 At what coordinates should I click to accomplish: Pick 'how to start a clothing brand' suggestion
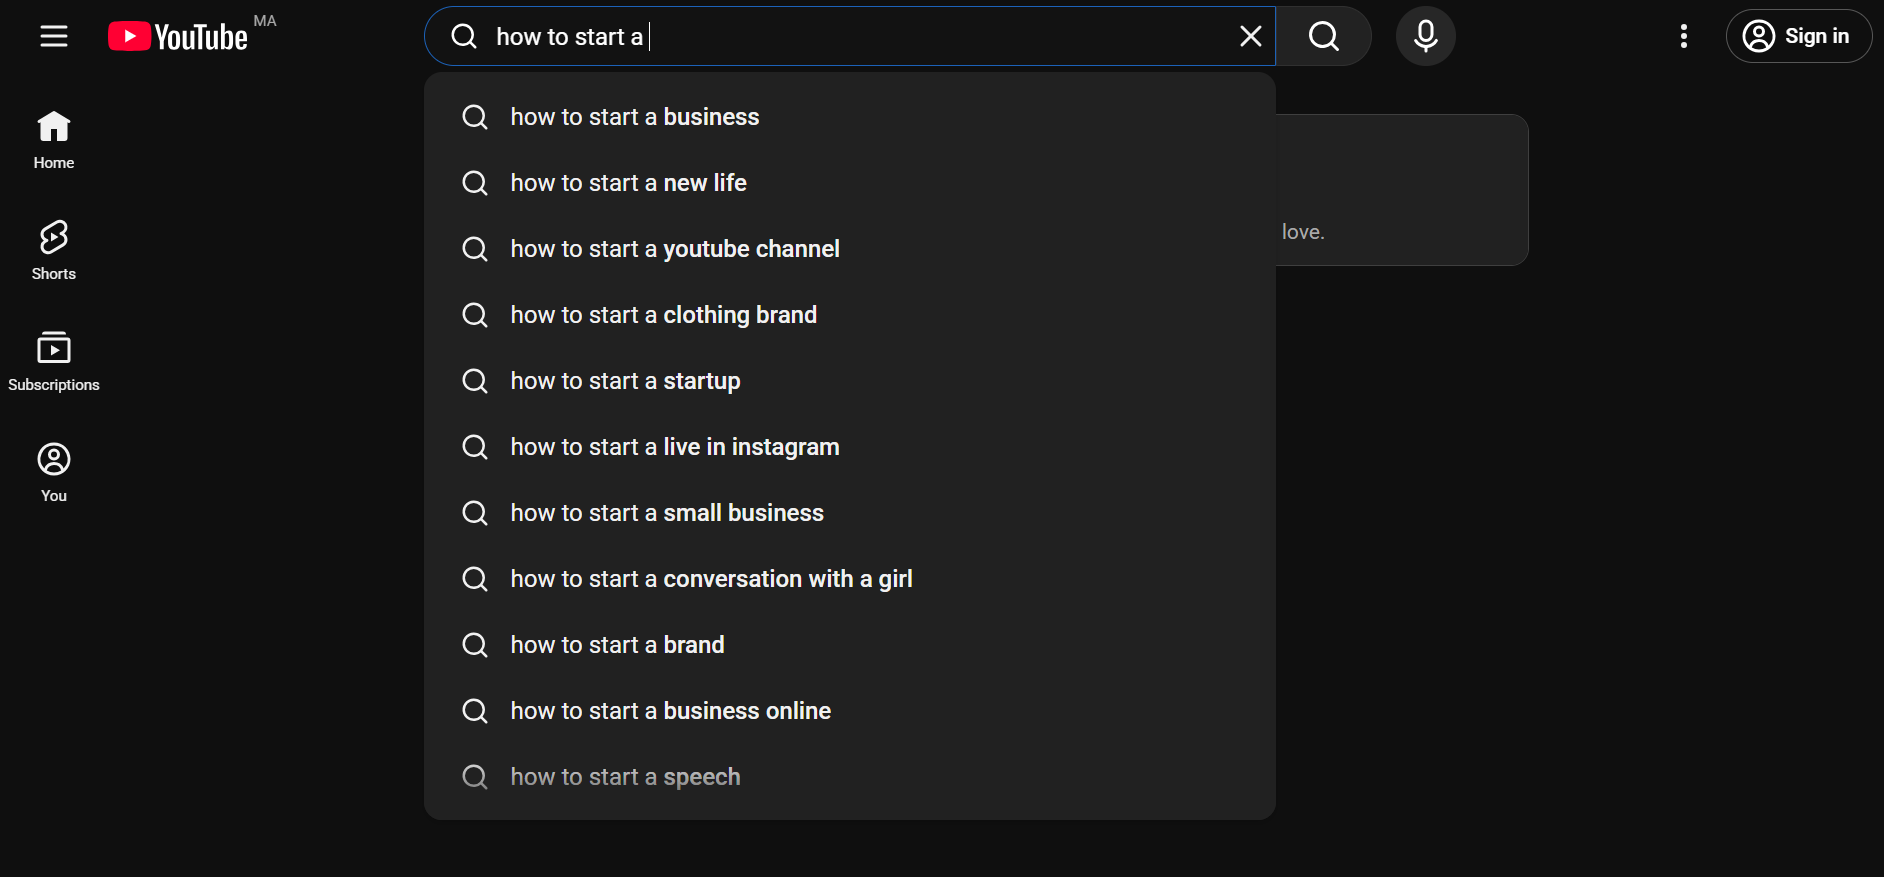850,315
